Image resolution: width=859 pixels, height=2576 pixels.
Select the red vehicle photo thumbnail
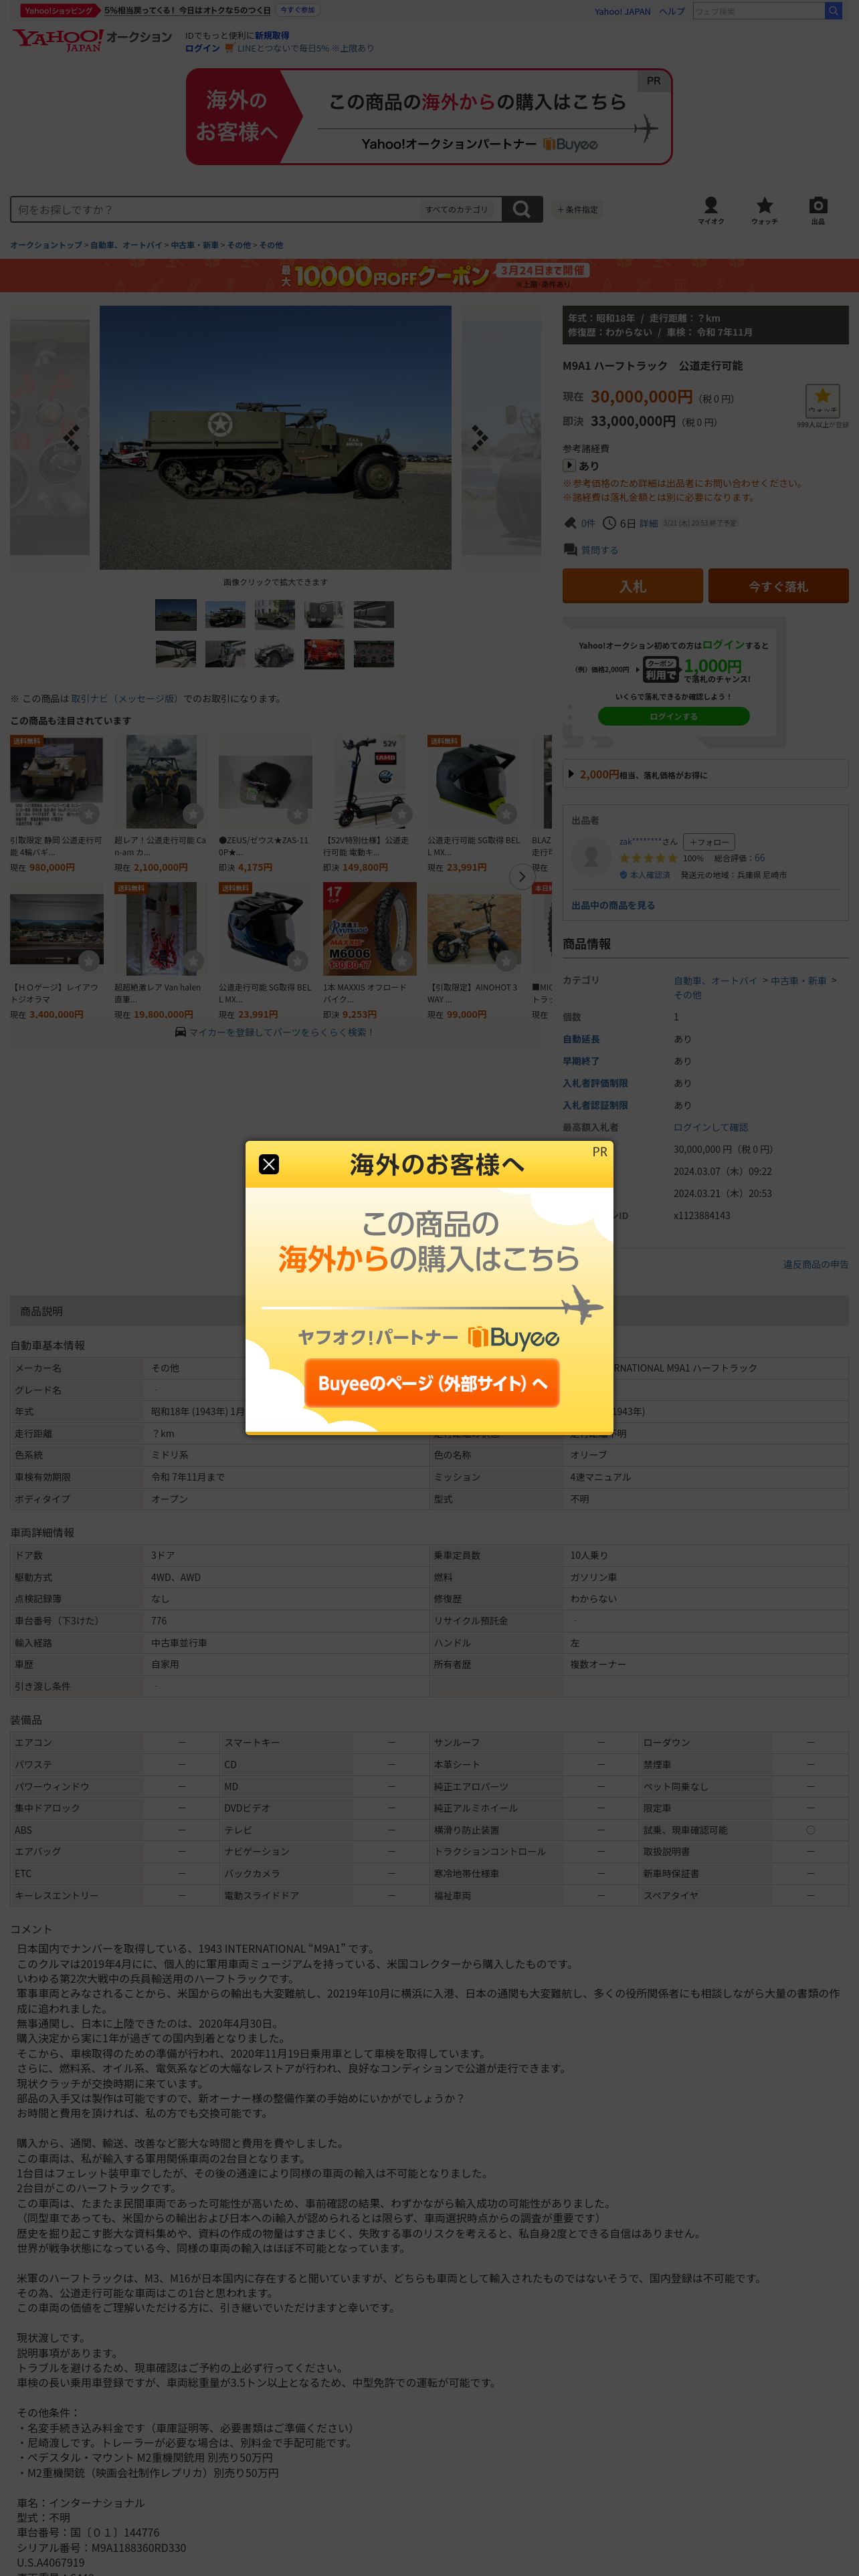click(x=324, y=654)
